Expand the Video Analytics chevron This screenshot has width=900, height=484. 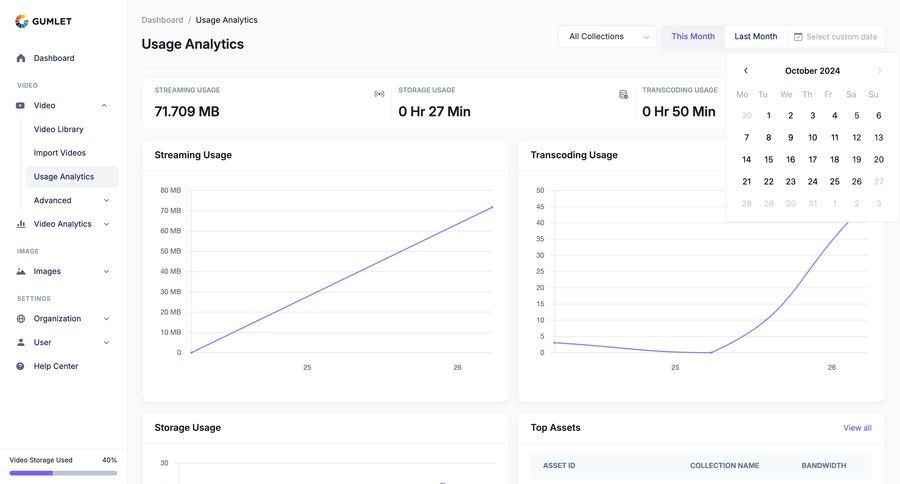106,224
